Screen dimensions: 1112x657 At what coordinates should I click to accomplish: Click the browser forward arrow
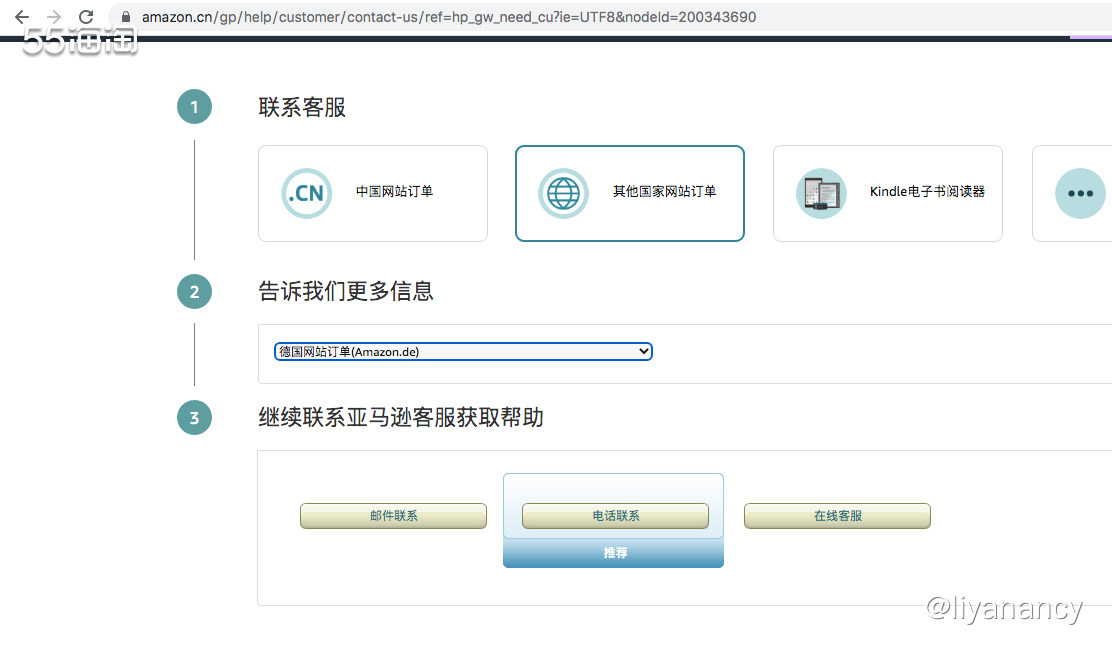point(54,17)
